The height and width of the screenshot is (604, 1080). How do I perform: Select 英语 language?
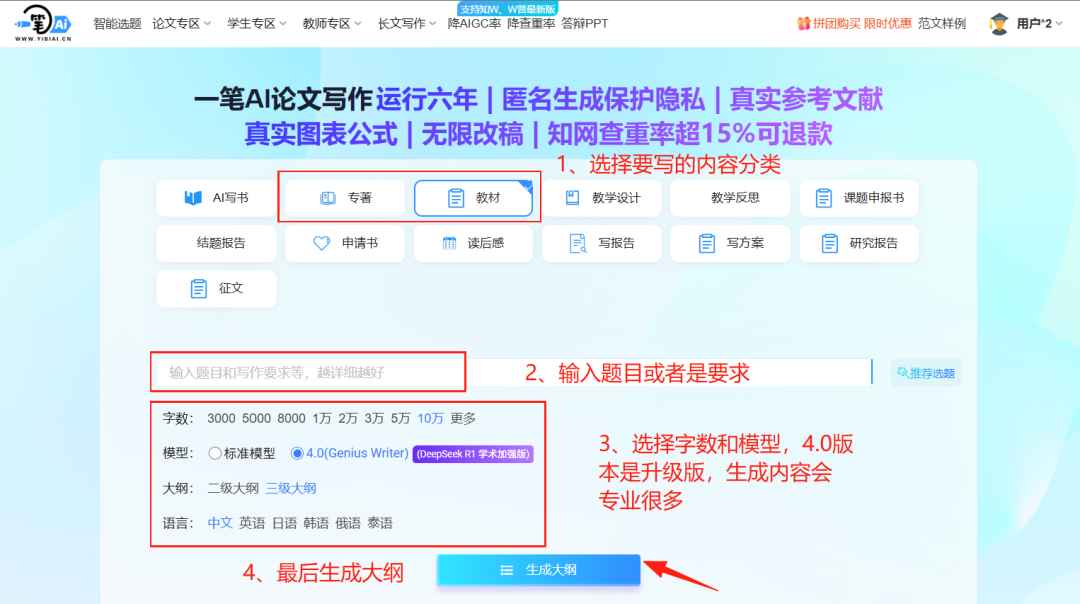tap(252, 523)
